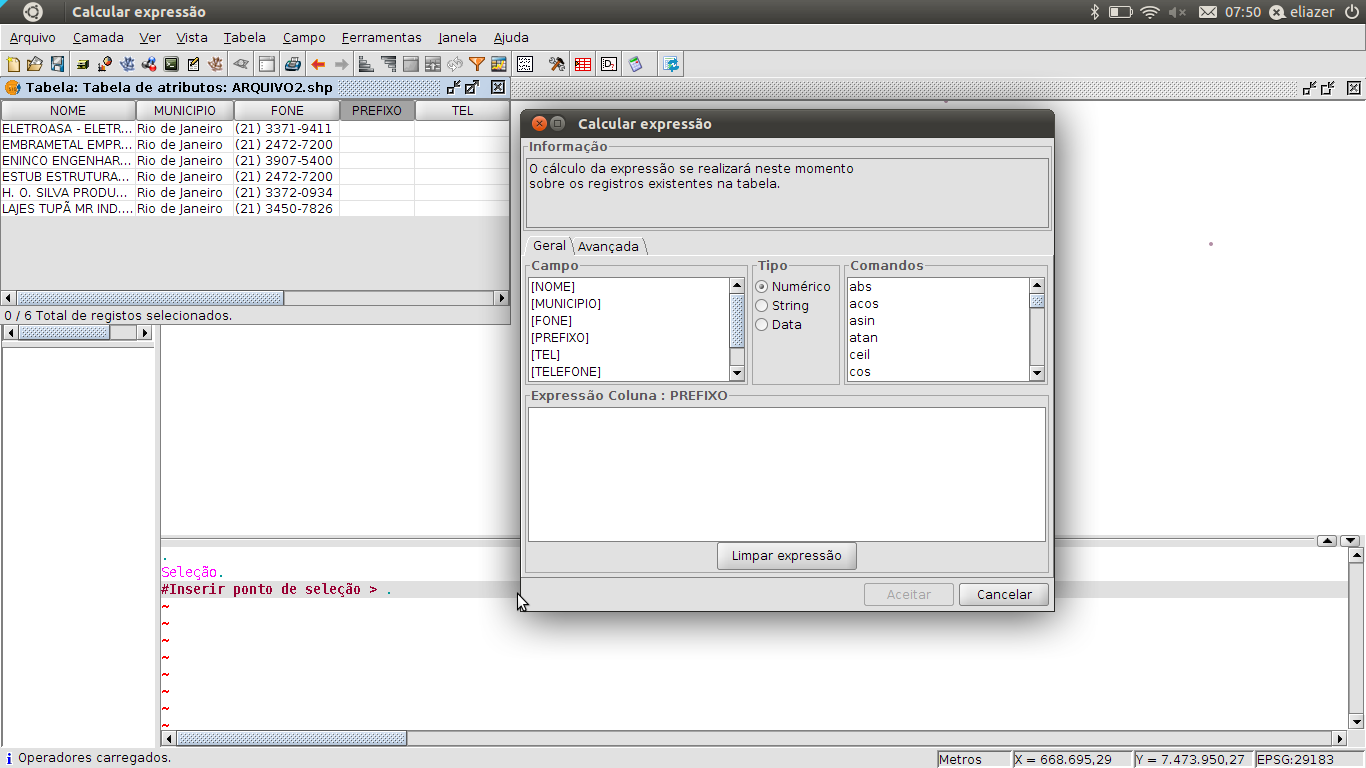Open the Tabela menu
The height and width of the screenshot is (768, 1366).
click(244, 38)
